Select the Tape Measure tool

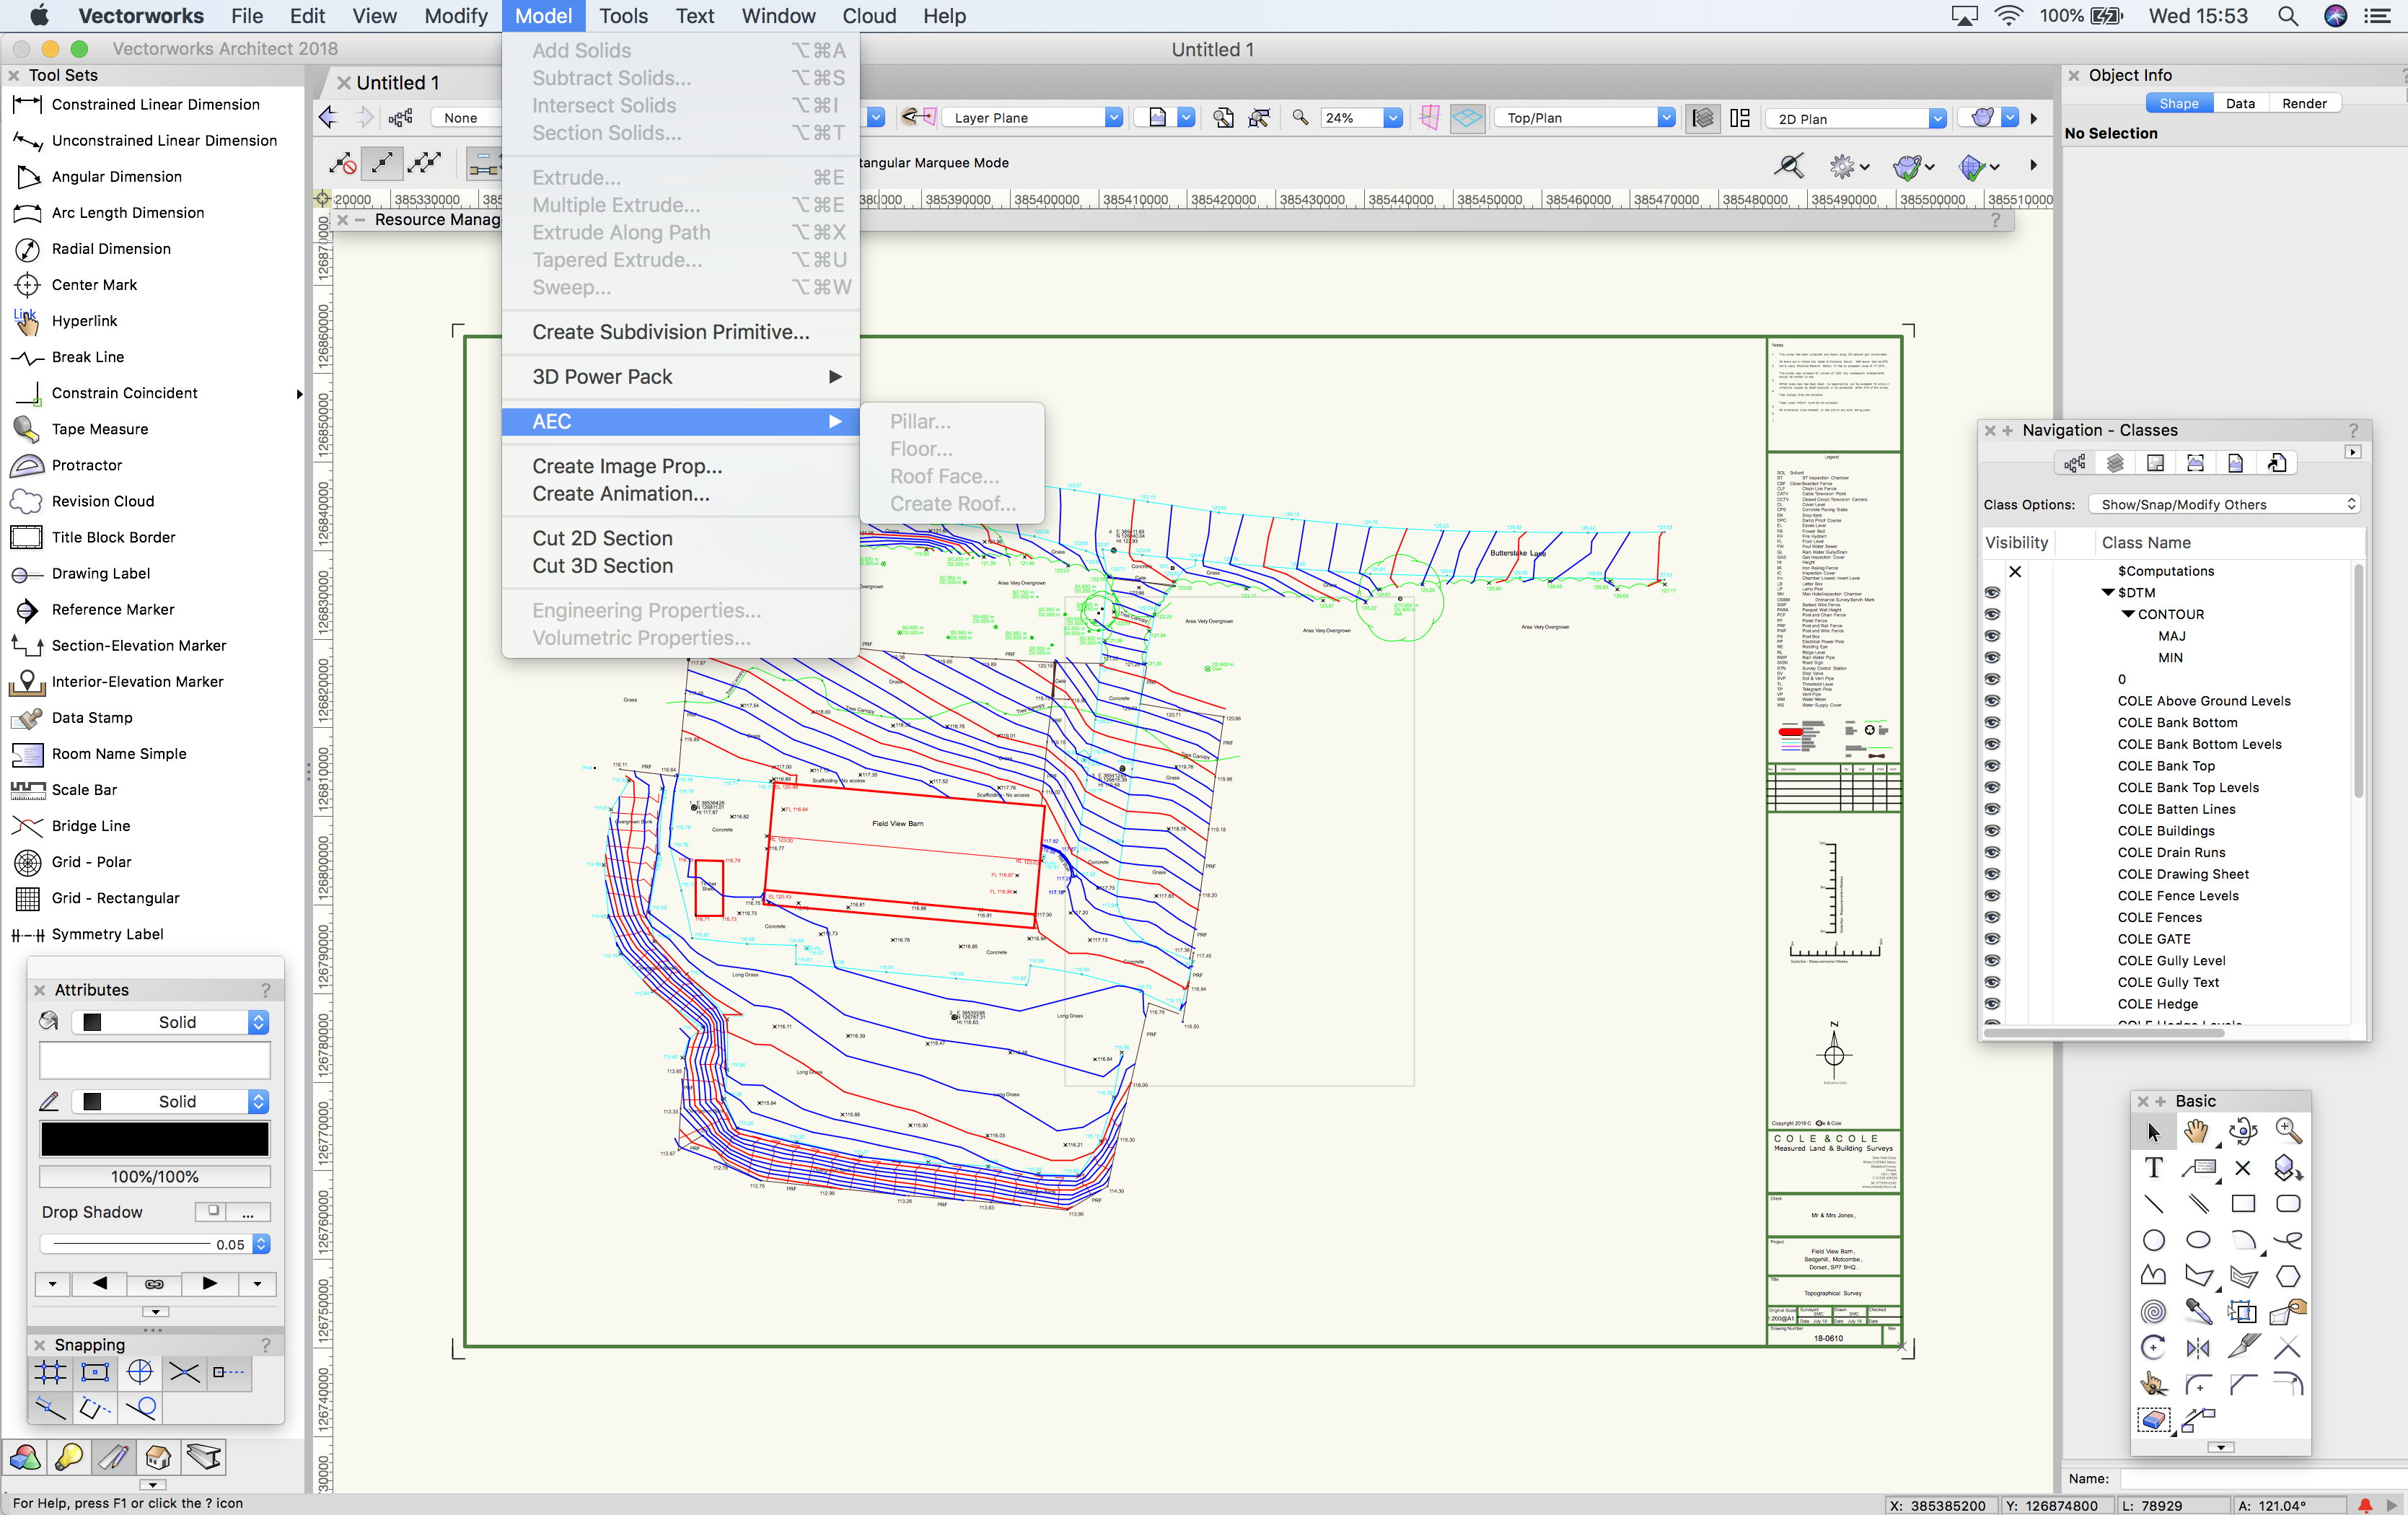click(100, 429)
